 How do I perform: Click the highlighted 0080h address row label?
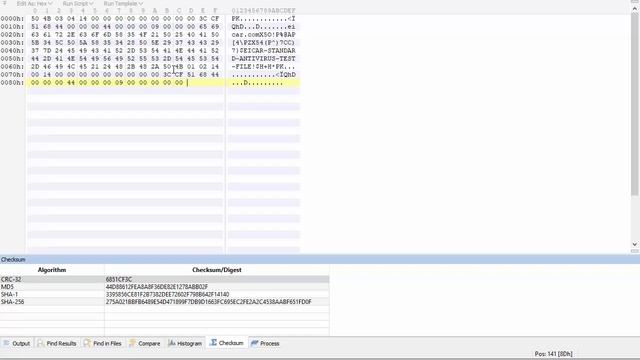(12, 82)
